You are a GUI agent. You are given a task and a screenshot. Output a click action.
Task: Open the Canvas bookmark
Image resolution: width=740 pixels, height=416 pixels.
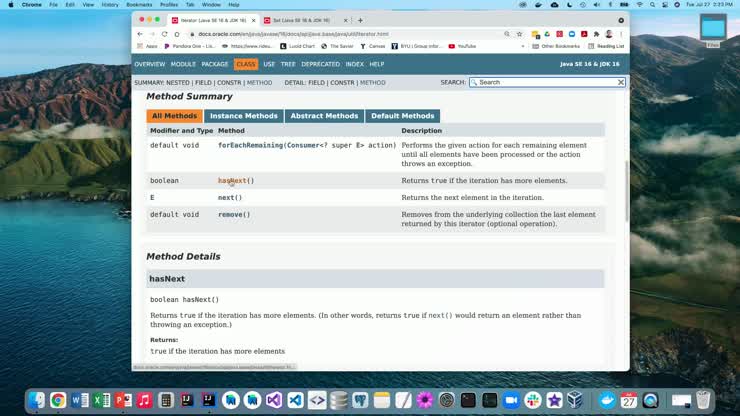373,46
